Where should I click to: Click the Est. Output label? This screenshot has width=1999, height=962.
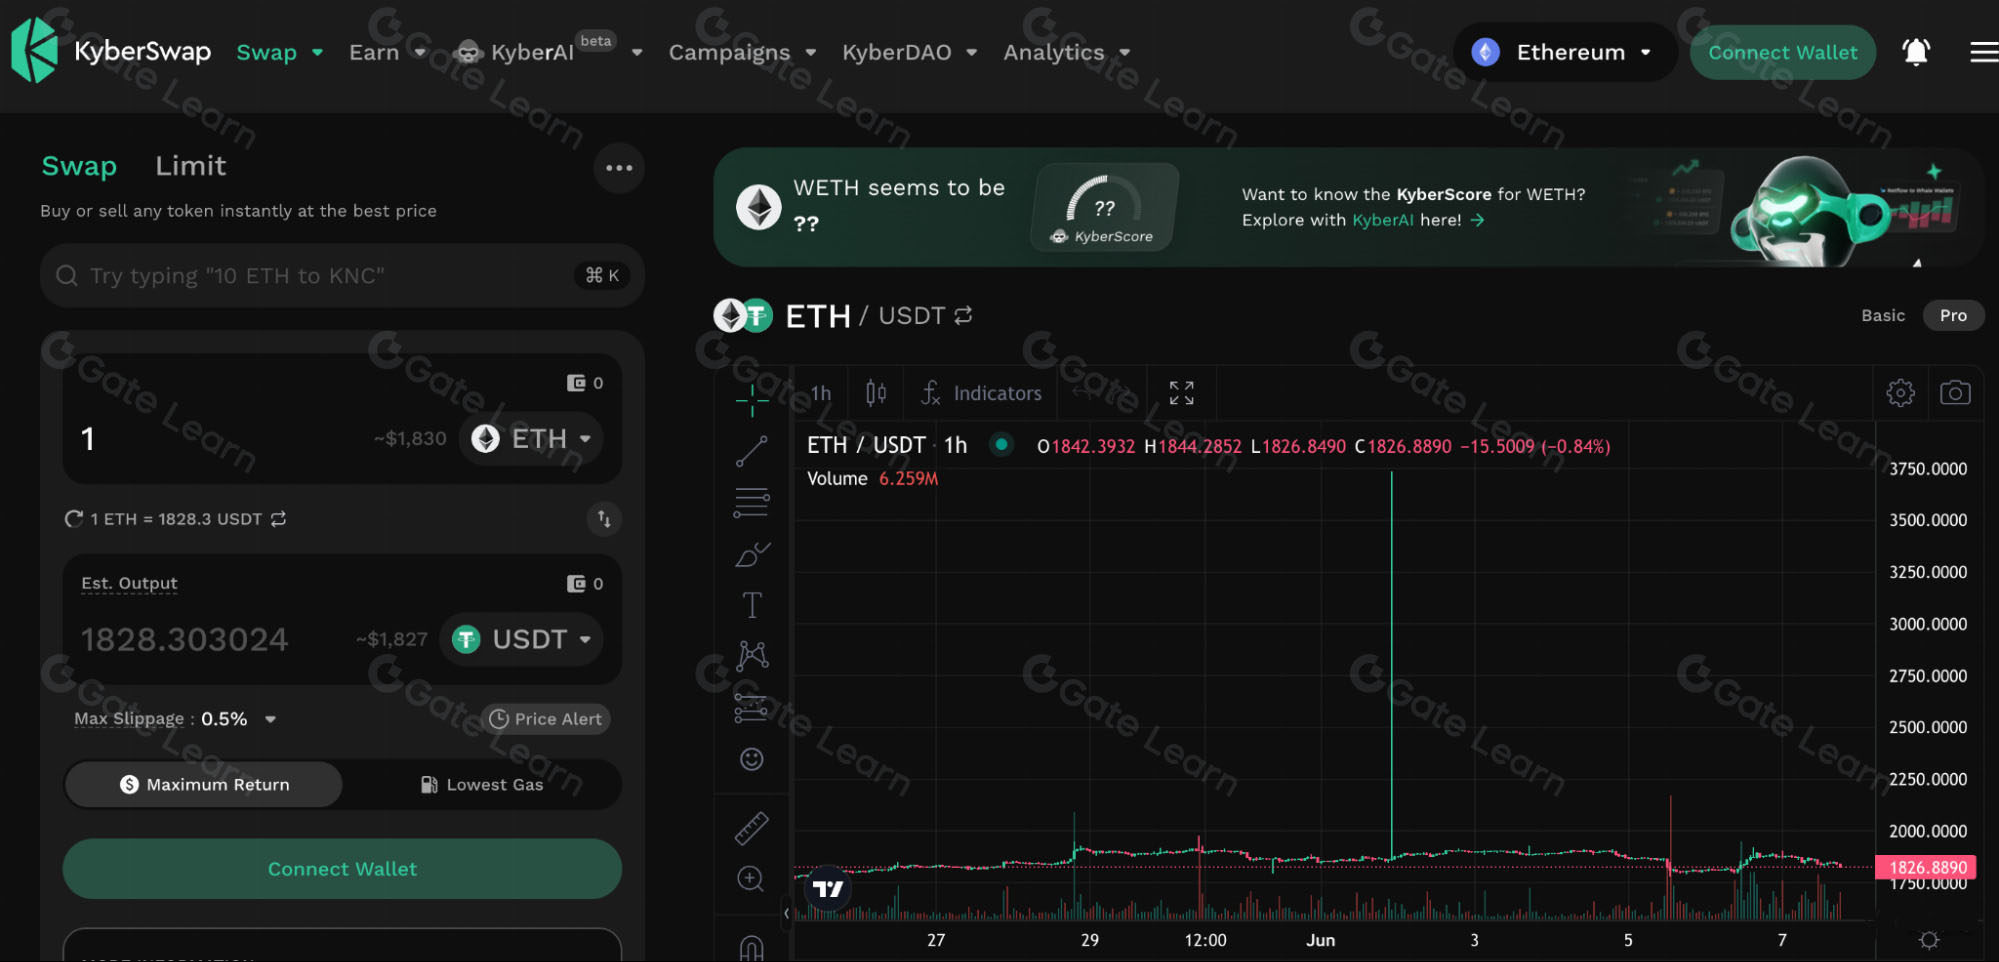click(129, 583)
